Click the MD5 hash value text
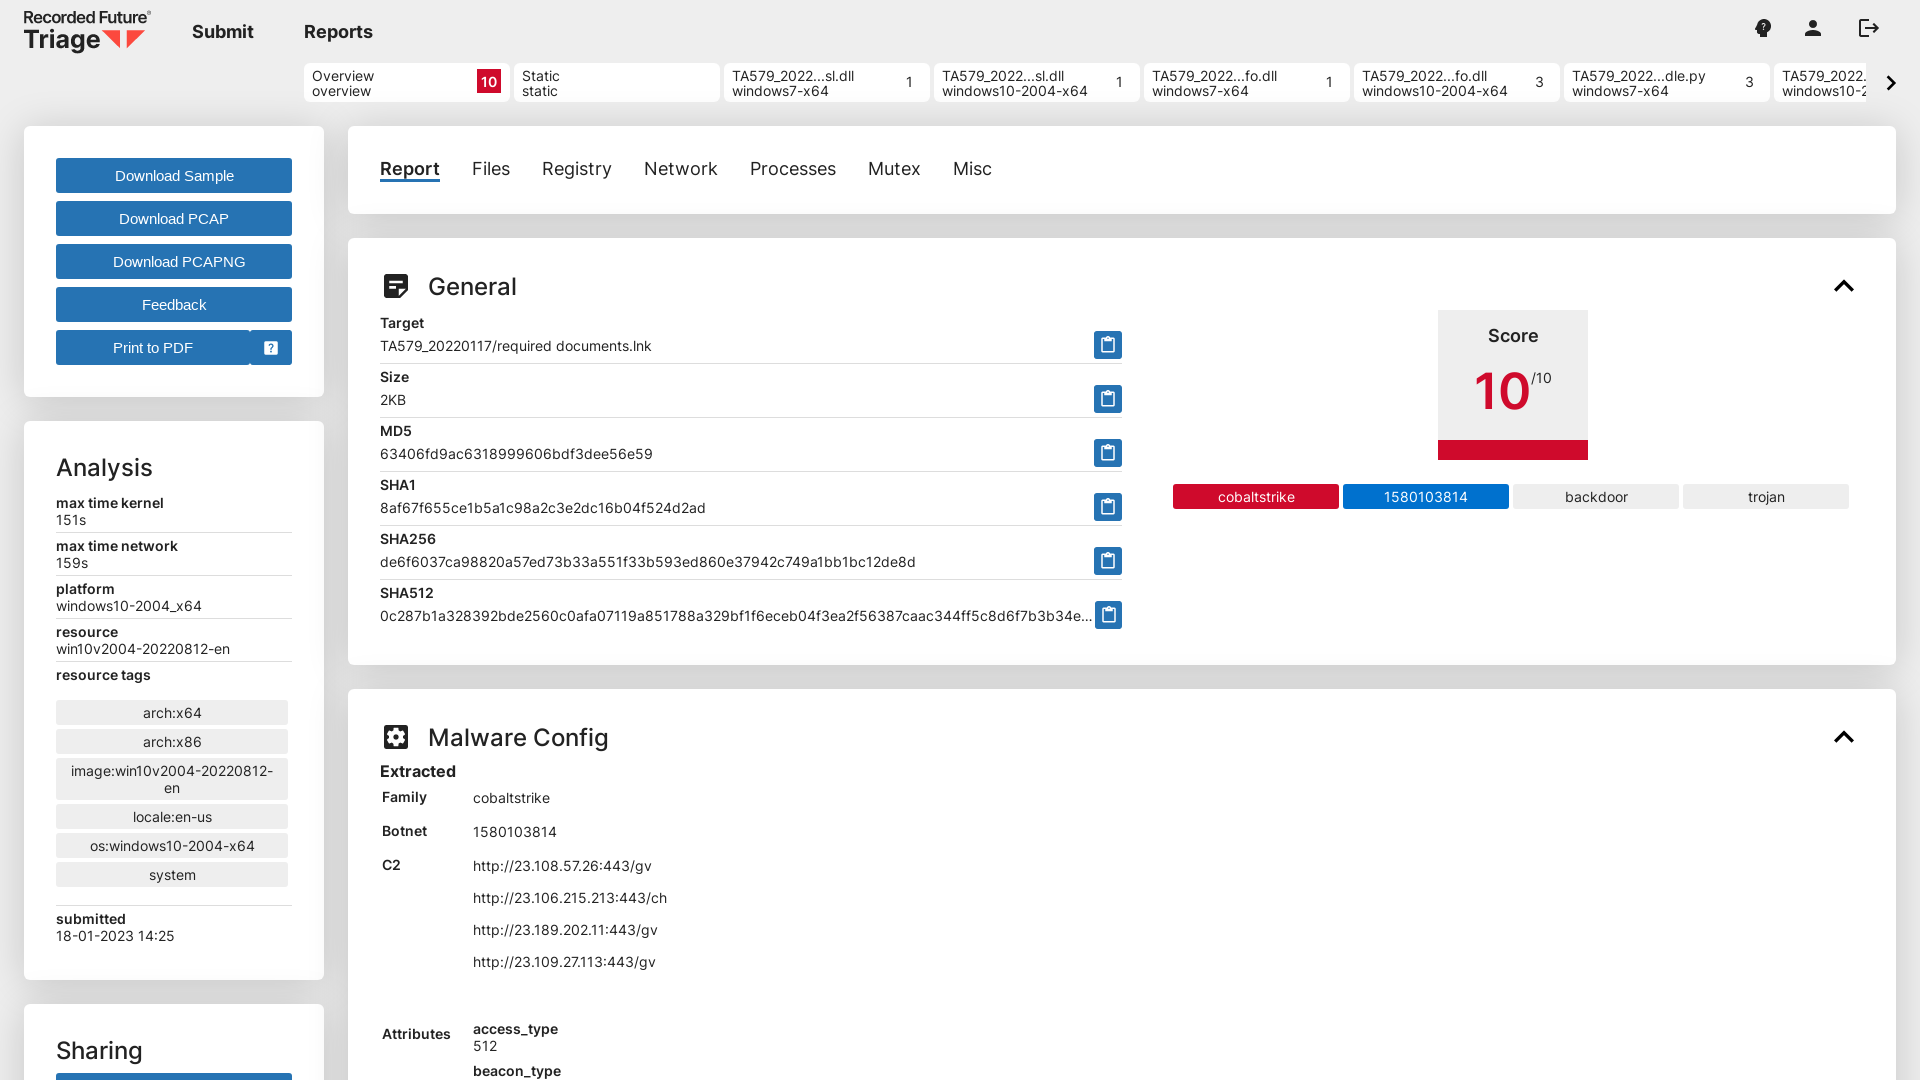This screenshot has height=1080, width=1920. pyautogui.click(x=516, y=454)
